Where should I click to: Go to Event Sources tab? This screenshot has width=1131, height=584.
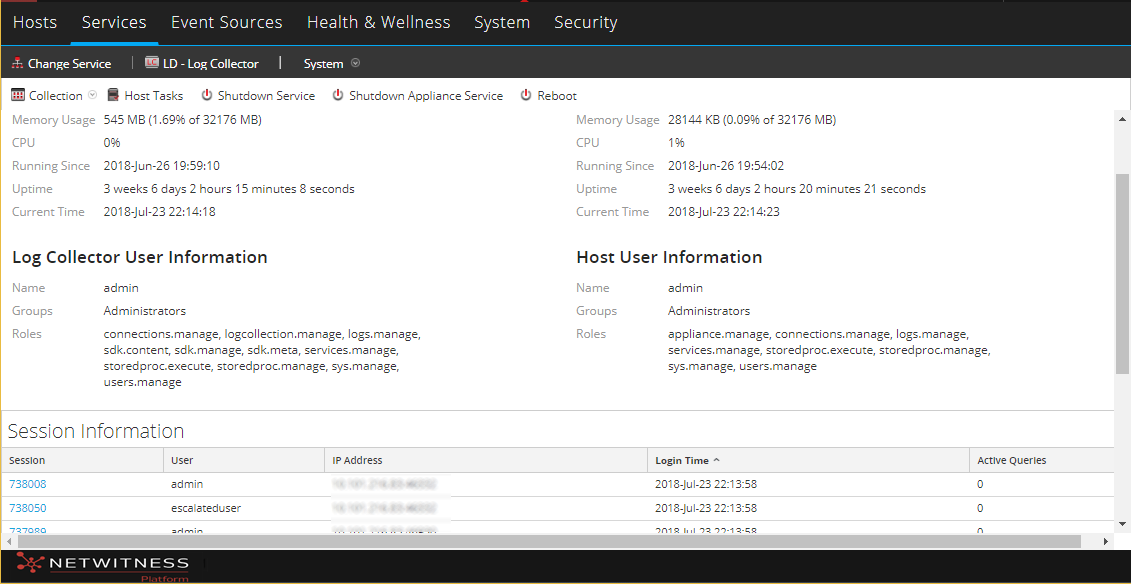tap(226, 22)
